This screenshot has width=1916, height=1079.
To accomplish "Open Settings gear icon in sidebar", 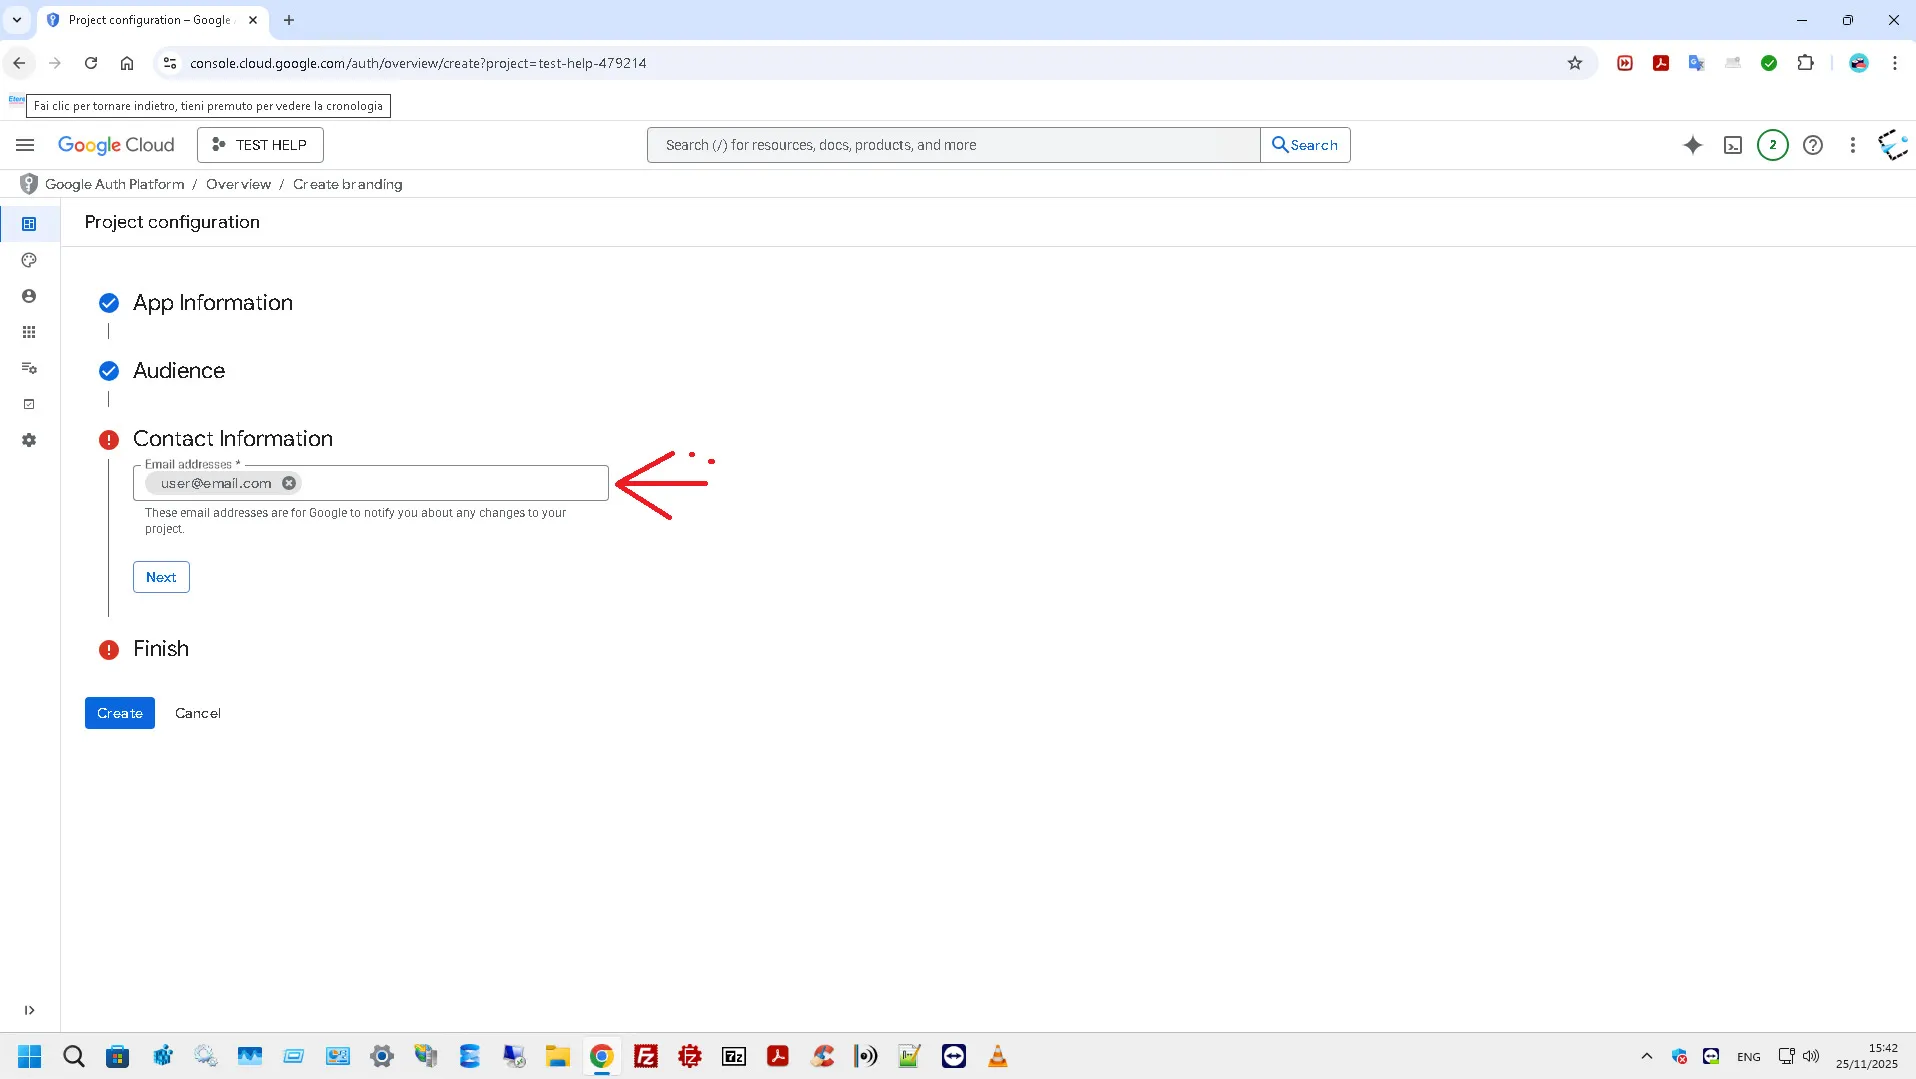I will [x=29, y=440].
